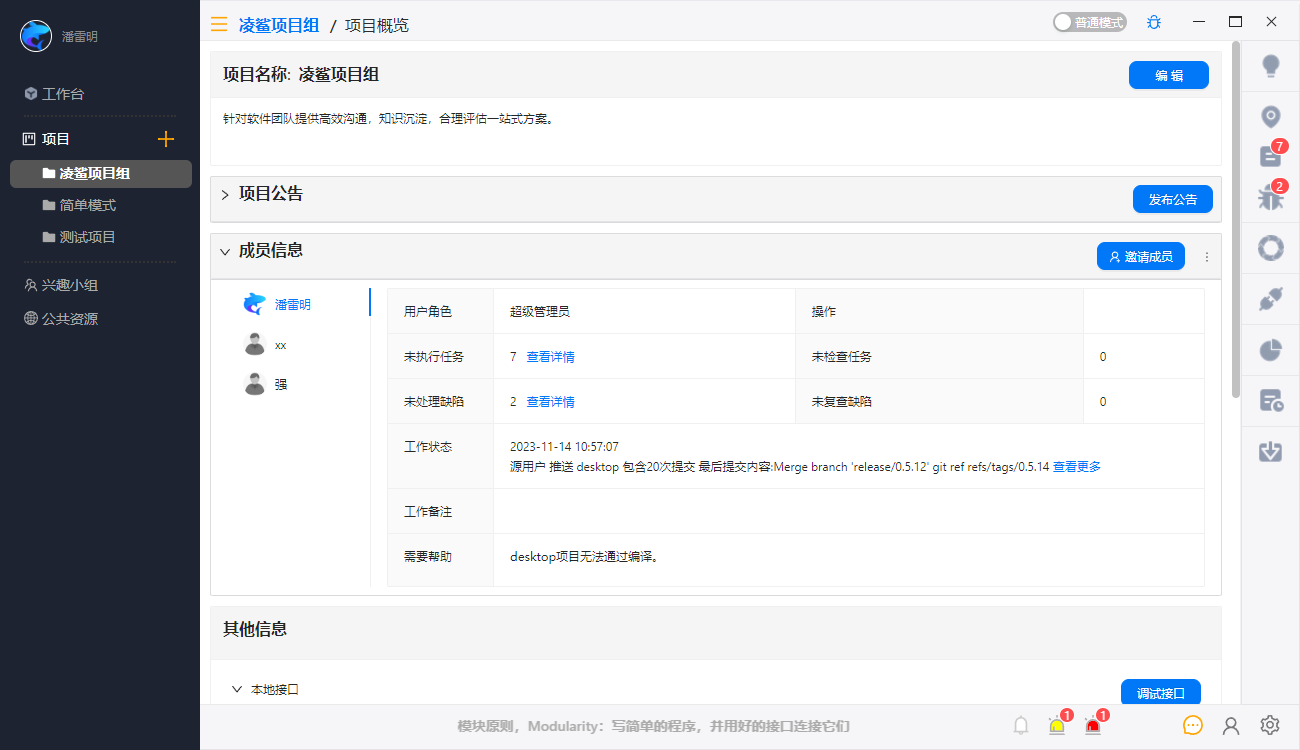Open the debug bug icon in title bar
This screenshot has height=750, width=1300.
1154,22
